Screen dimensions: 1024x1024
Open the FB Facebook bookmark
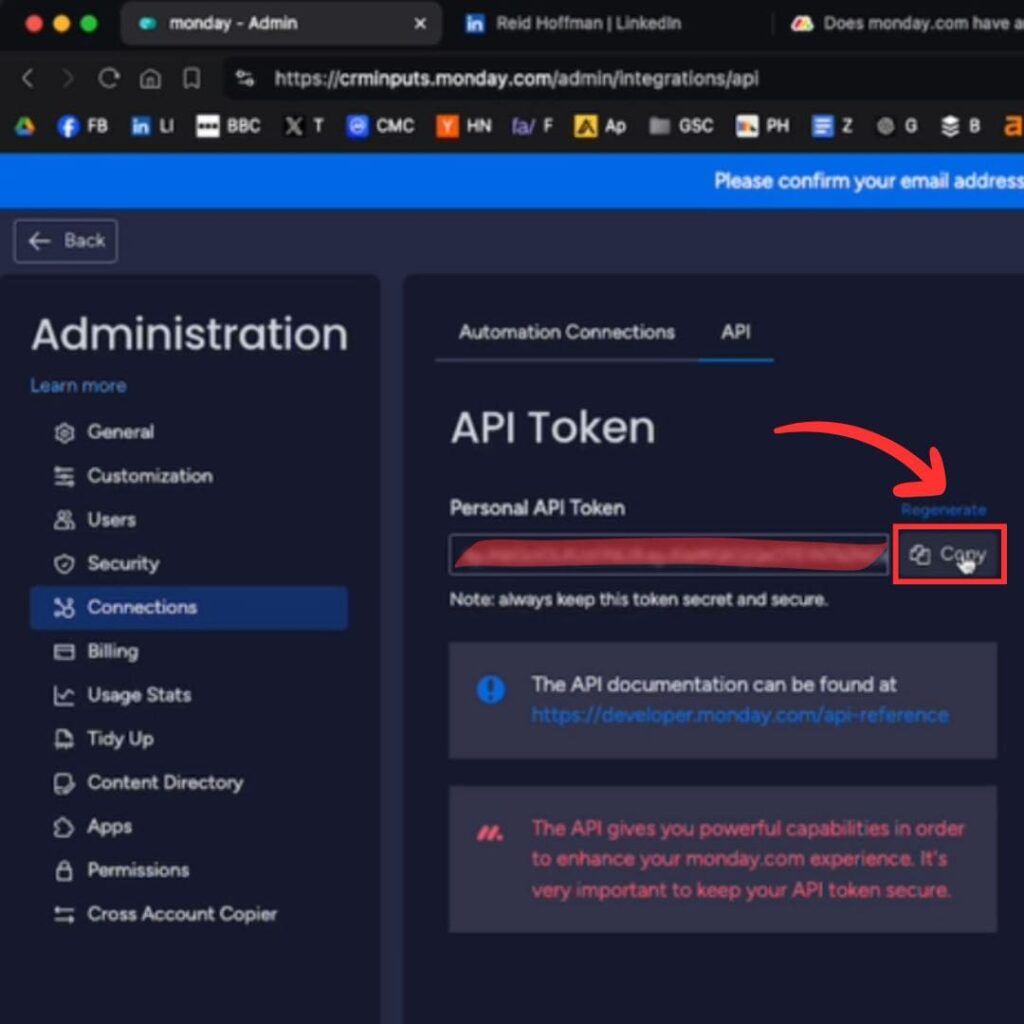pos(82,126)
